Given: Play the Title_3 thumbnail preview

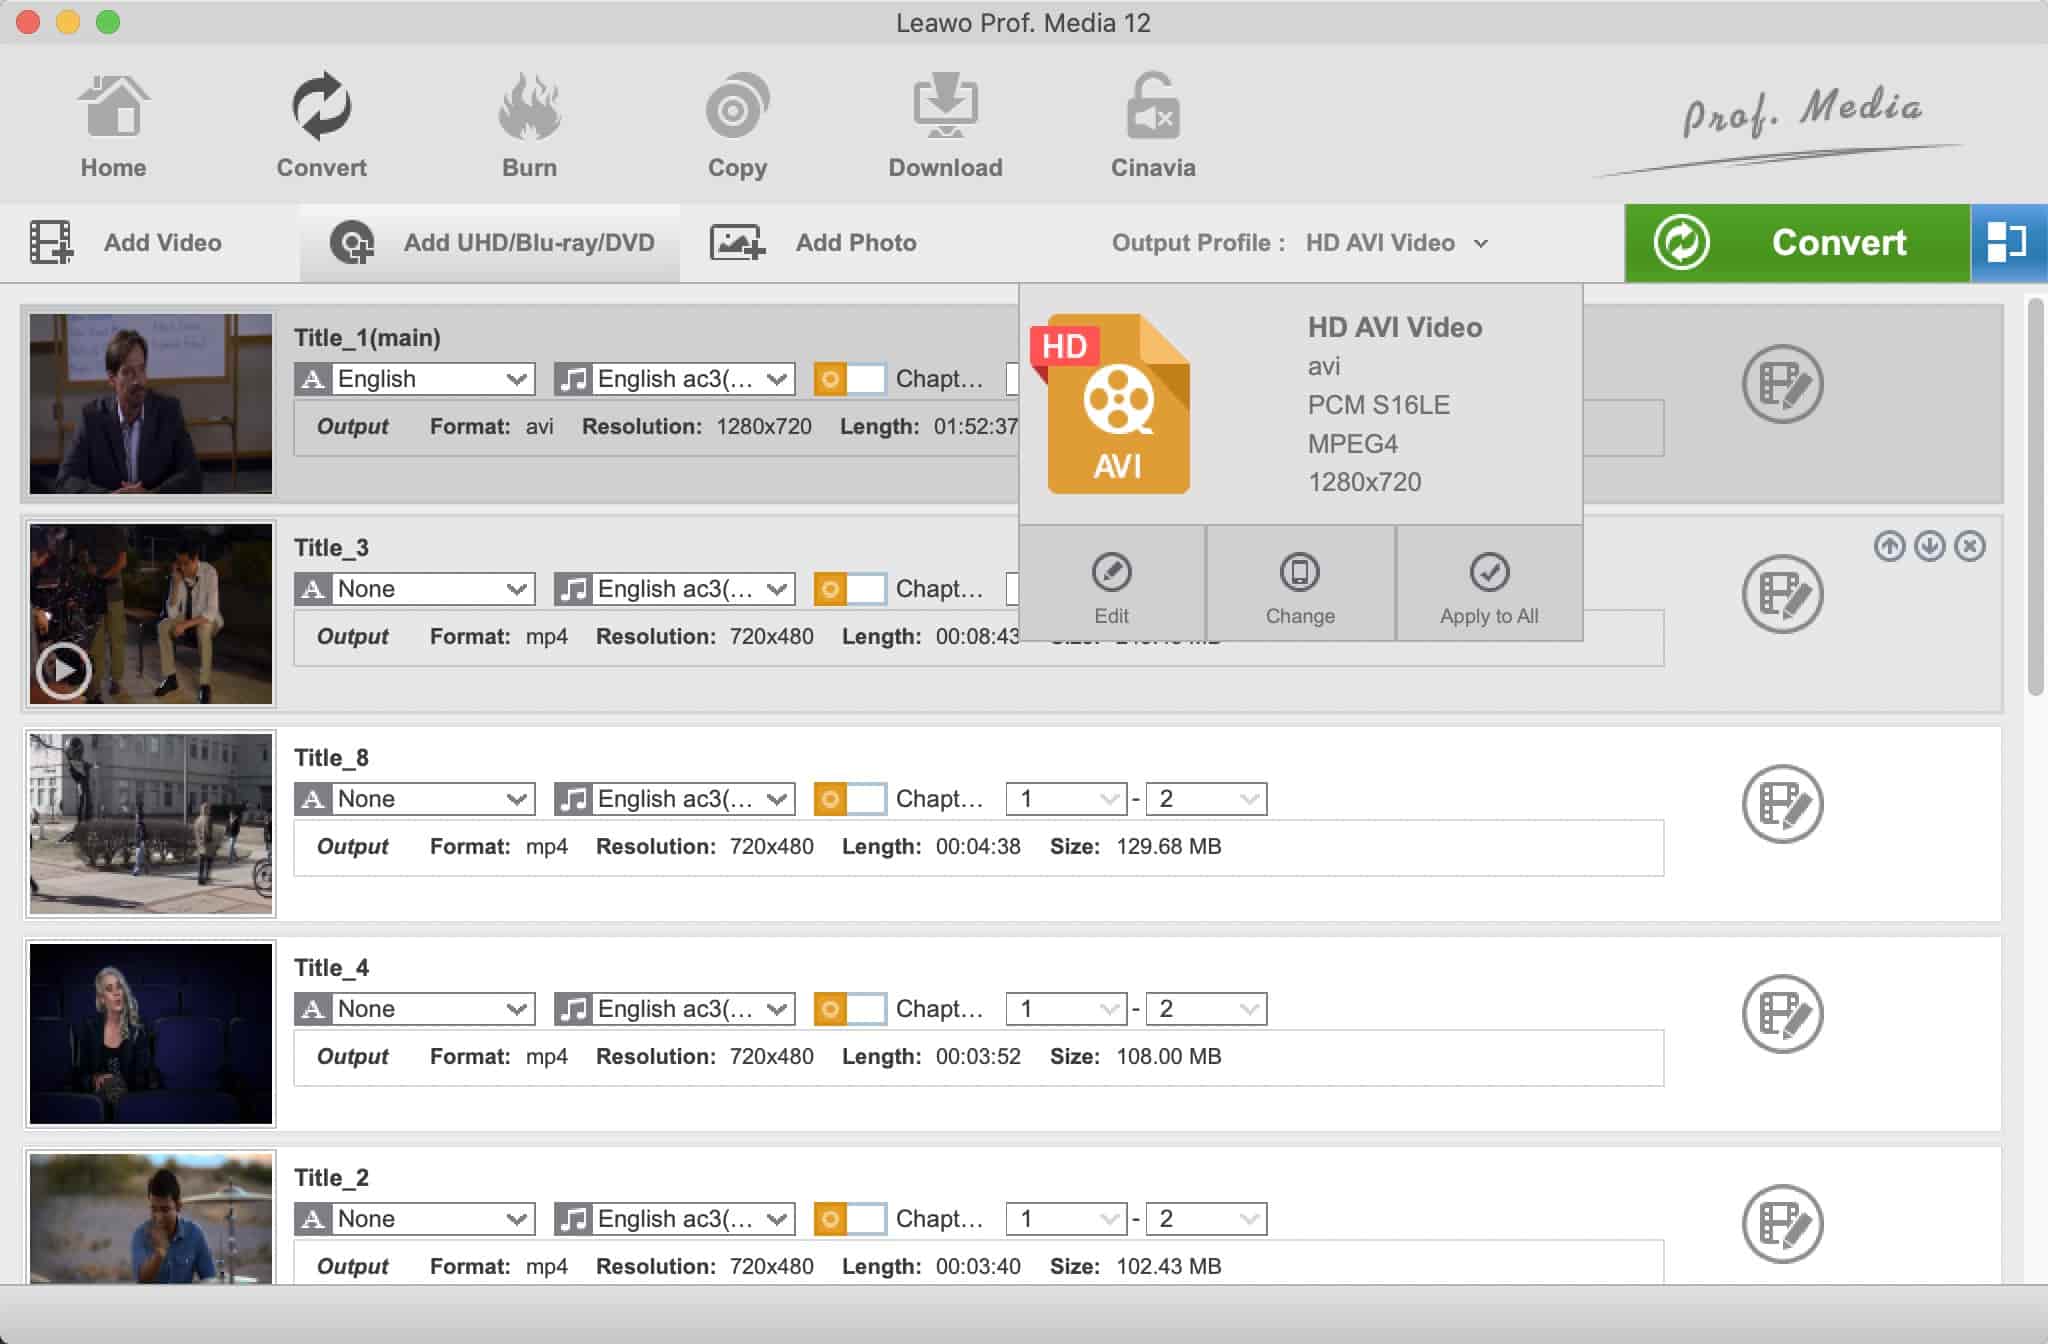Looking at the screenshot, I should tap(64, 670).
